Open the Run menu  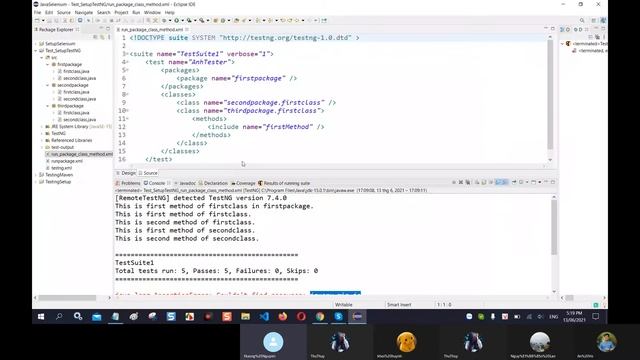pos(136,13)
